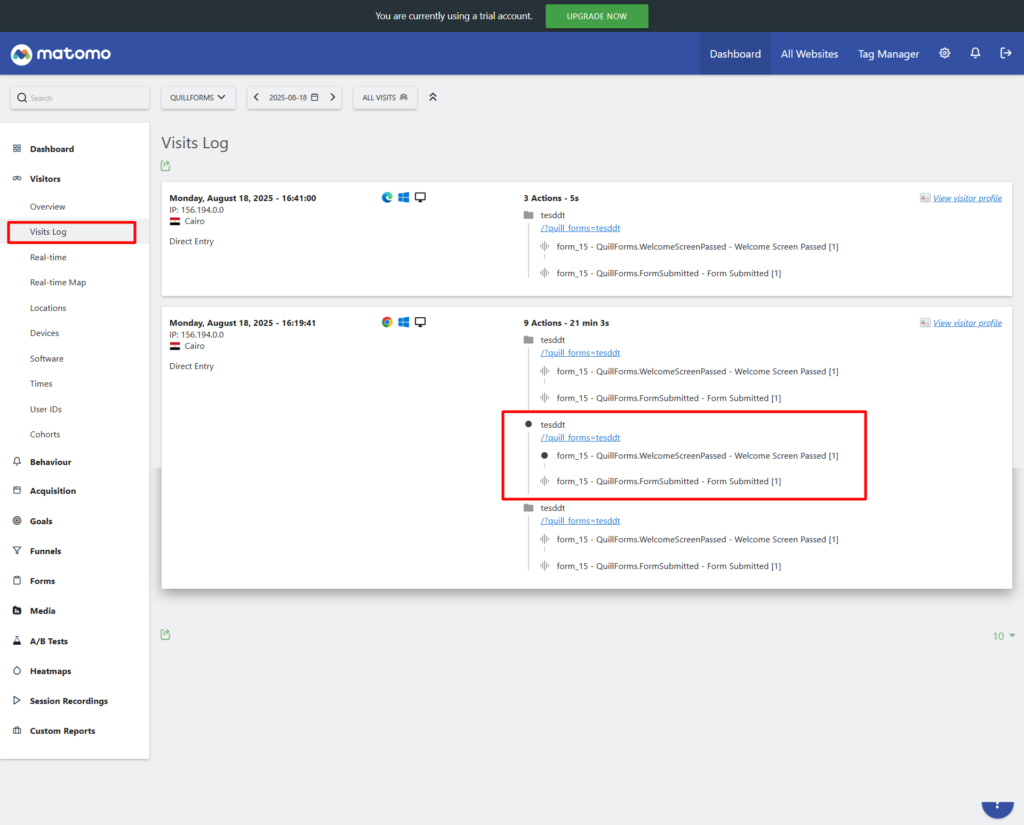This screenshot has width=1024, height=825.
Task: Click the visitor profile icon for 16:41:00 visit
Action: (x=925, y=198)
